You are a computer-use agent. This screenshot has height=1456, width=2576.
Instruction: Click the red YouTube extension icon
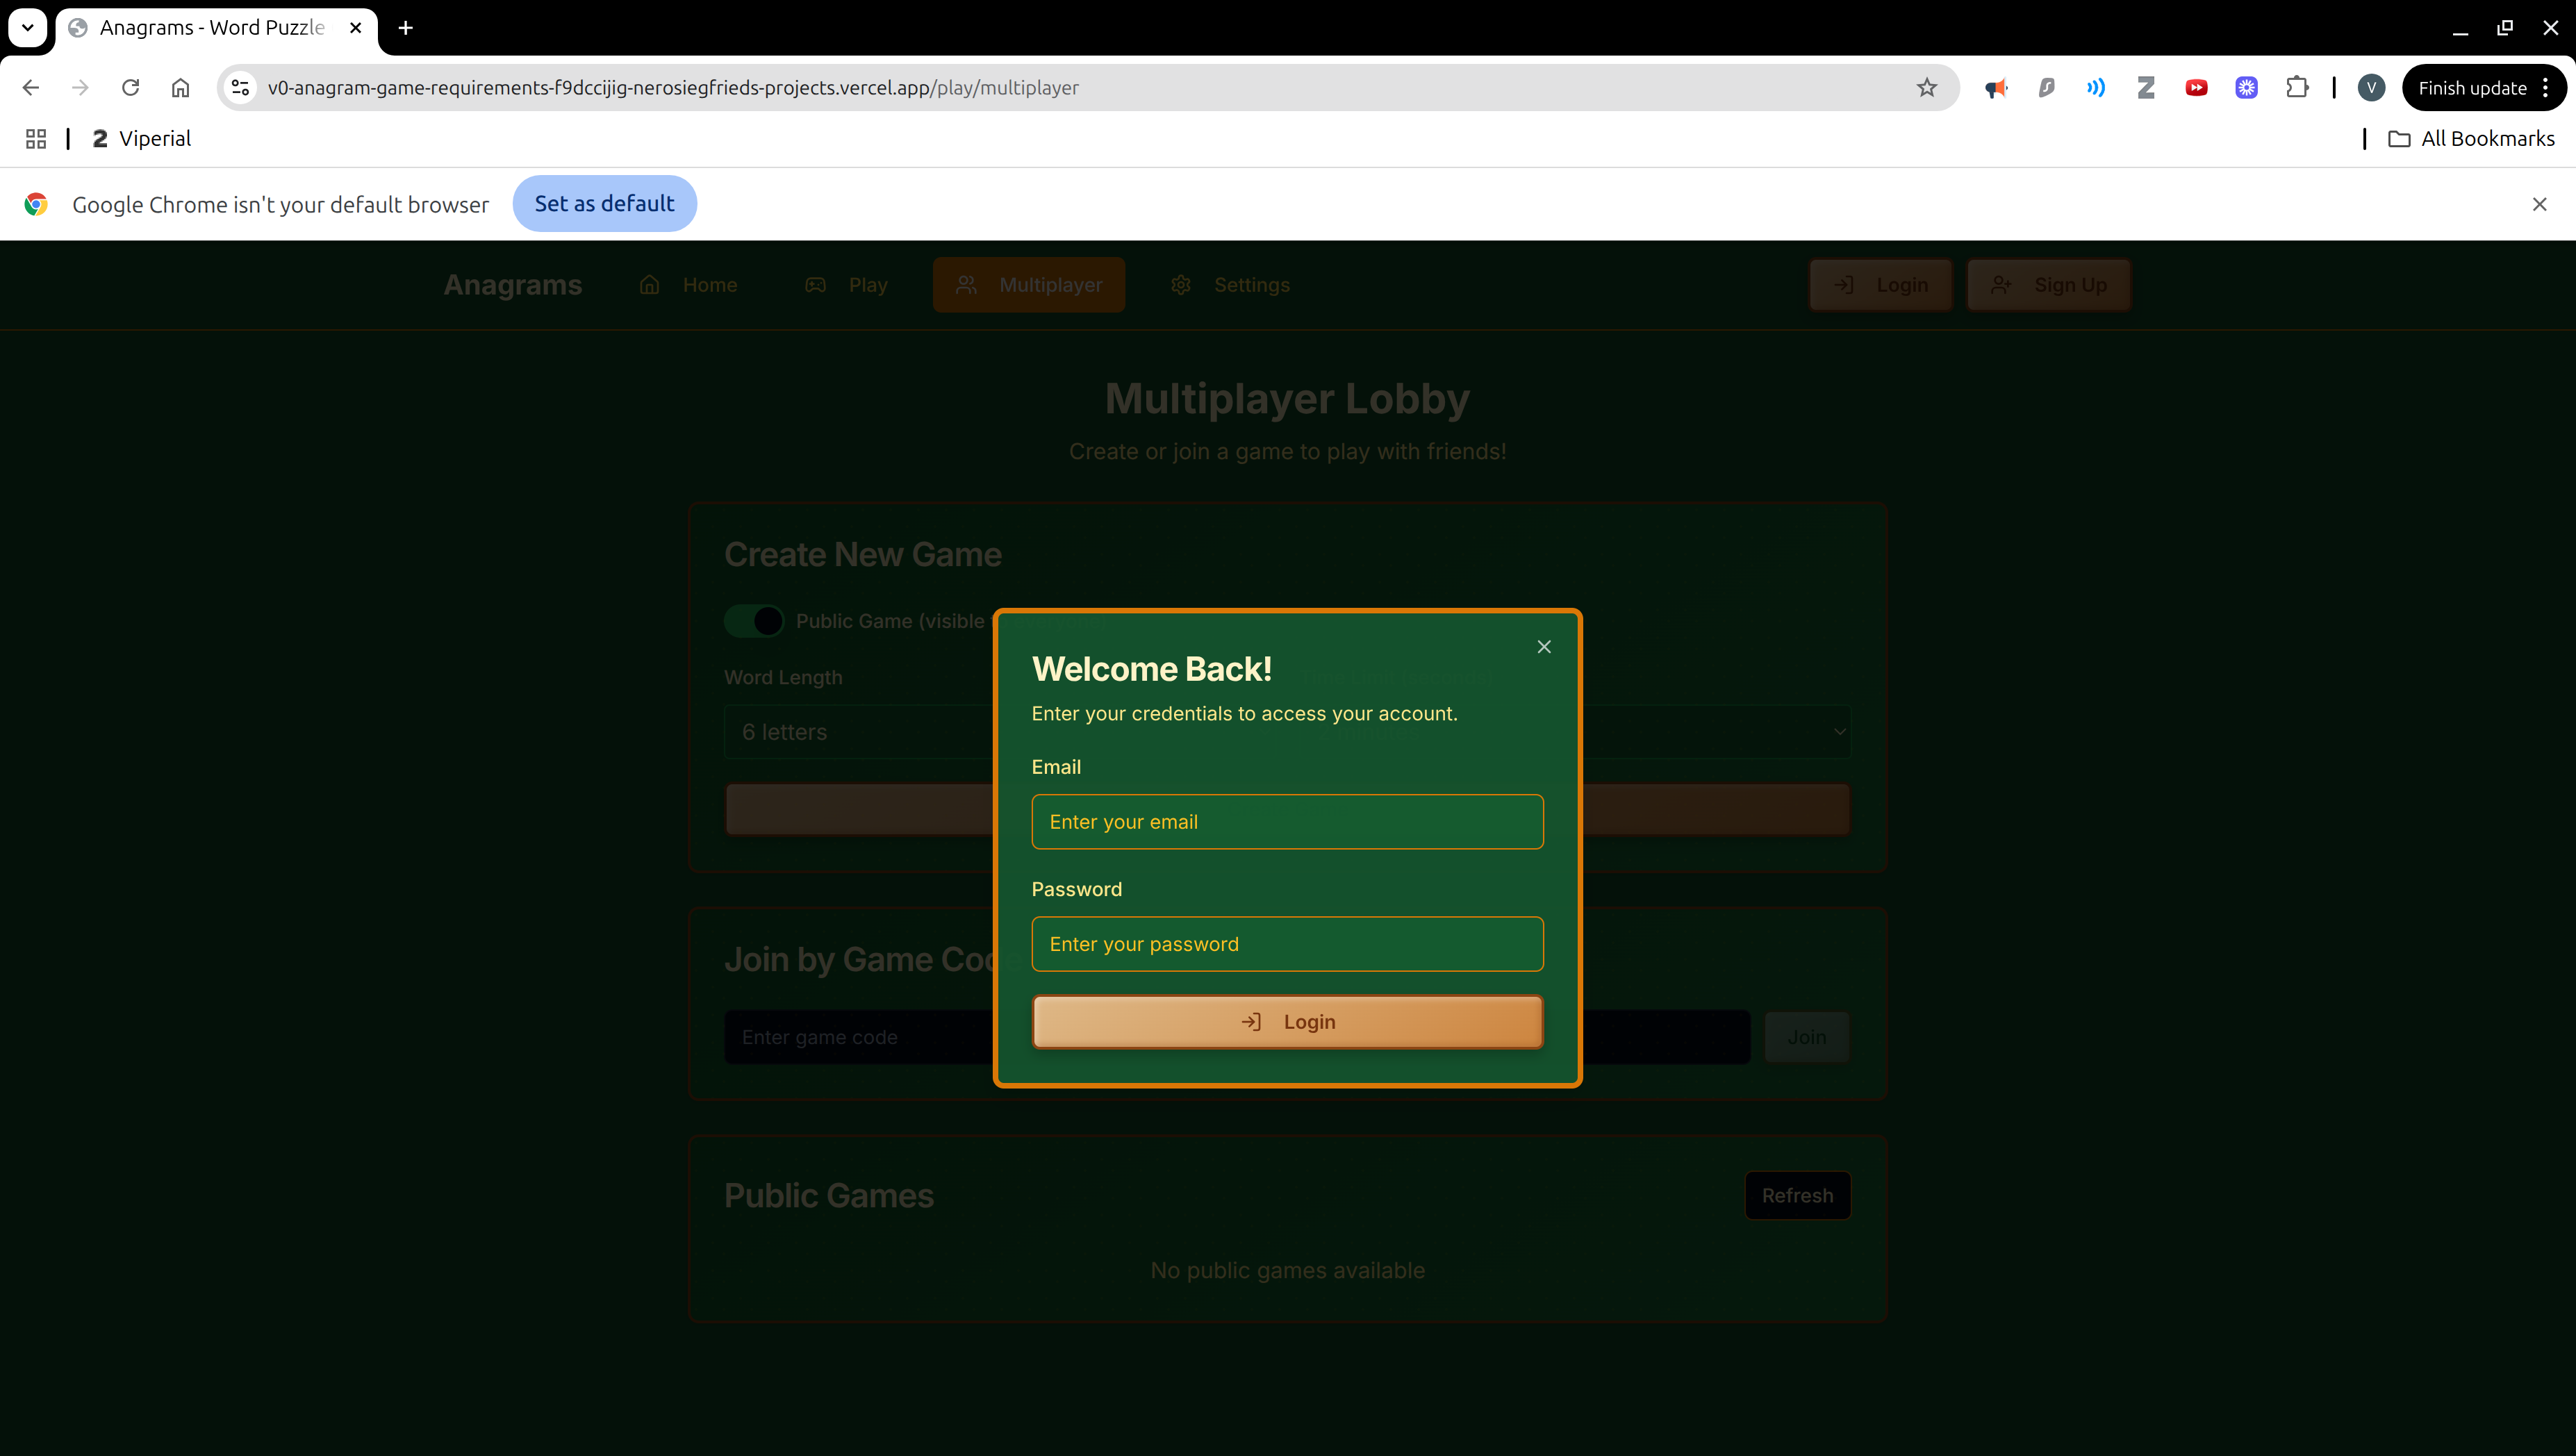[2196, 88]
